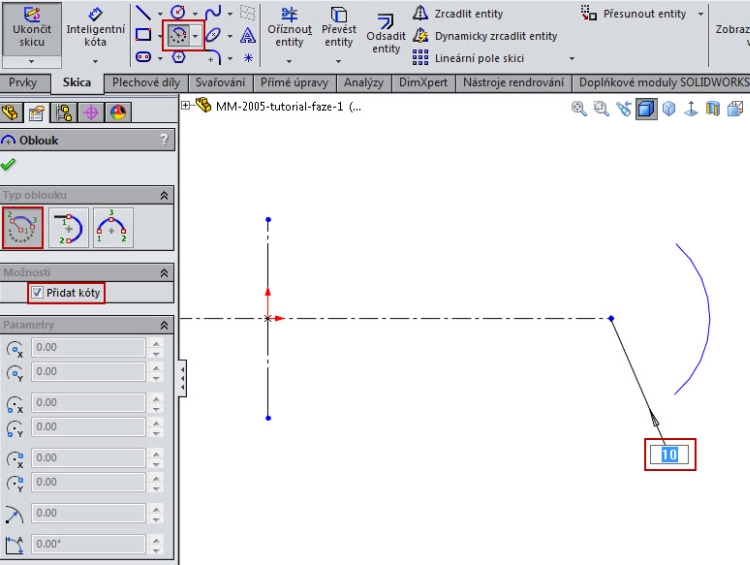Toggle Přidat kóty checkbox
Screen dimensions: 750x565
click(x=37, y=293)
